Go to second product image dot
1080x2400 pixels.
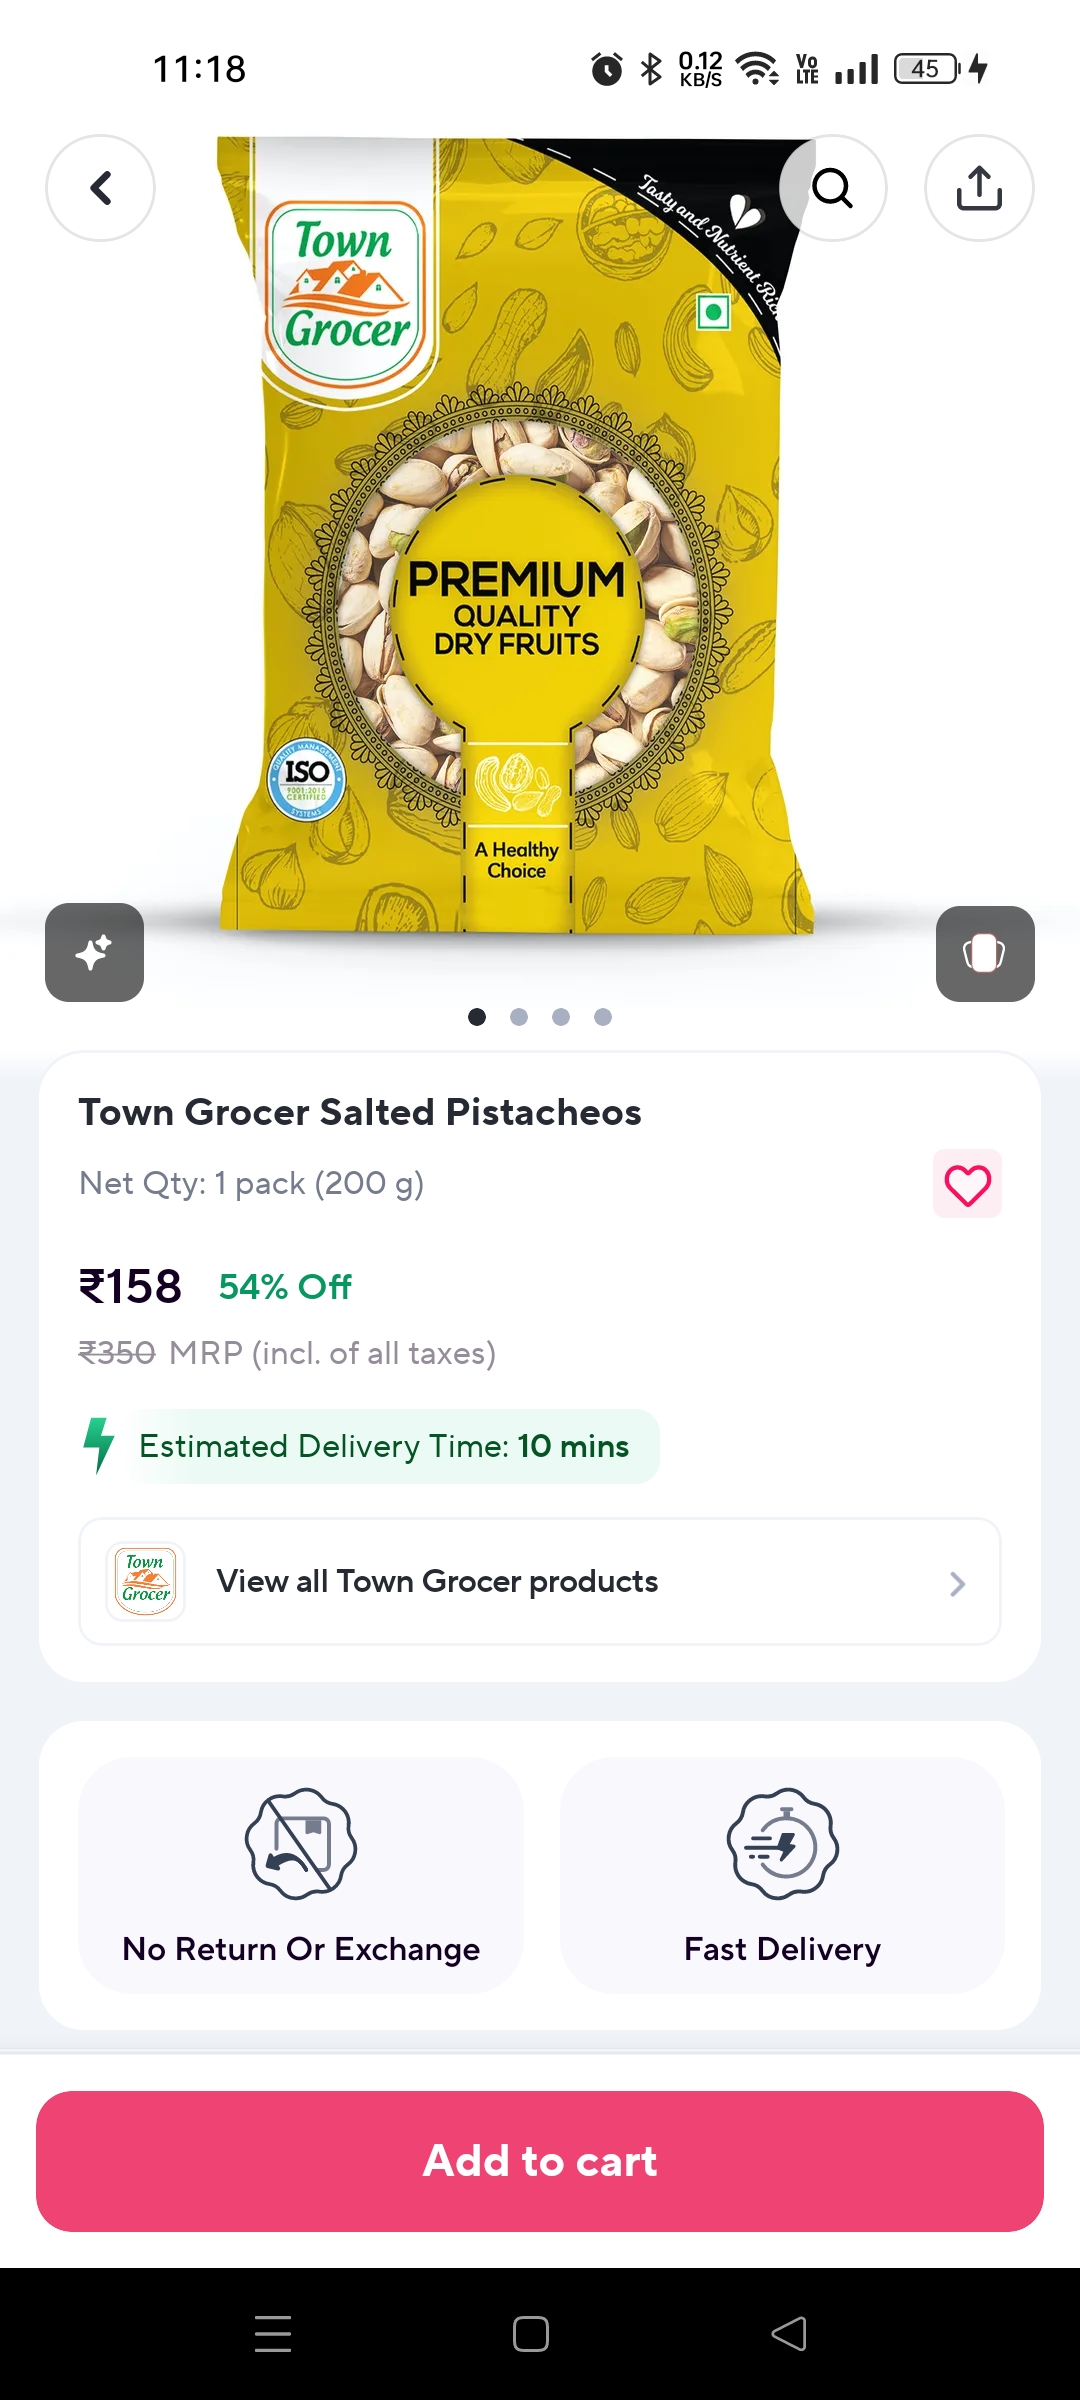519,1017
